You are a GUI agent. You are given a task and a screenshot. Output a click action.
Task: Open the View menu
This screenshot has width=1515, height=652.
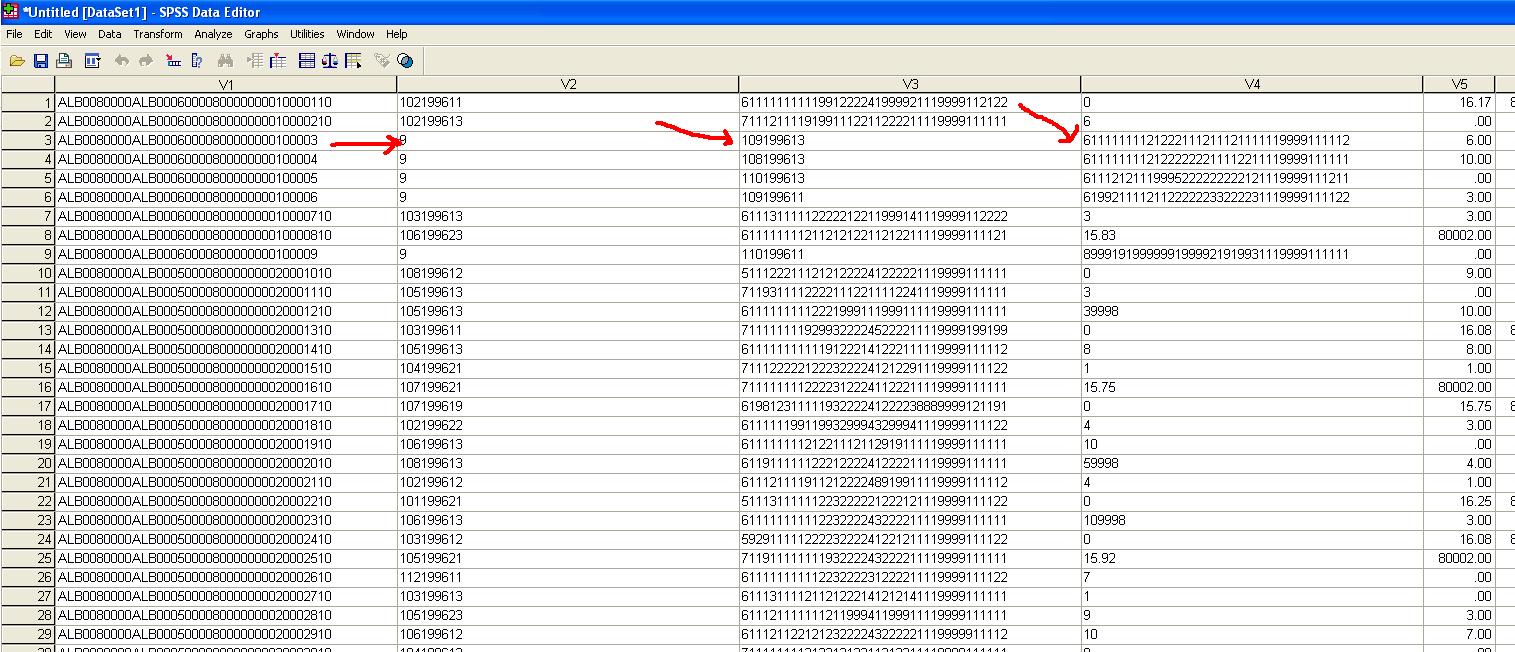pos(75,34)
